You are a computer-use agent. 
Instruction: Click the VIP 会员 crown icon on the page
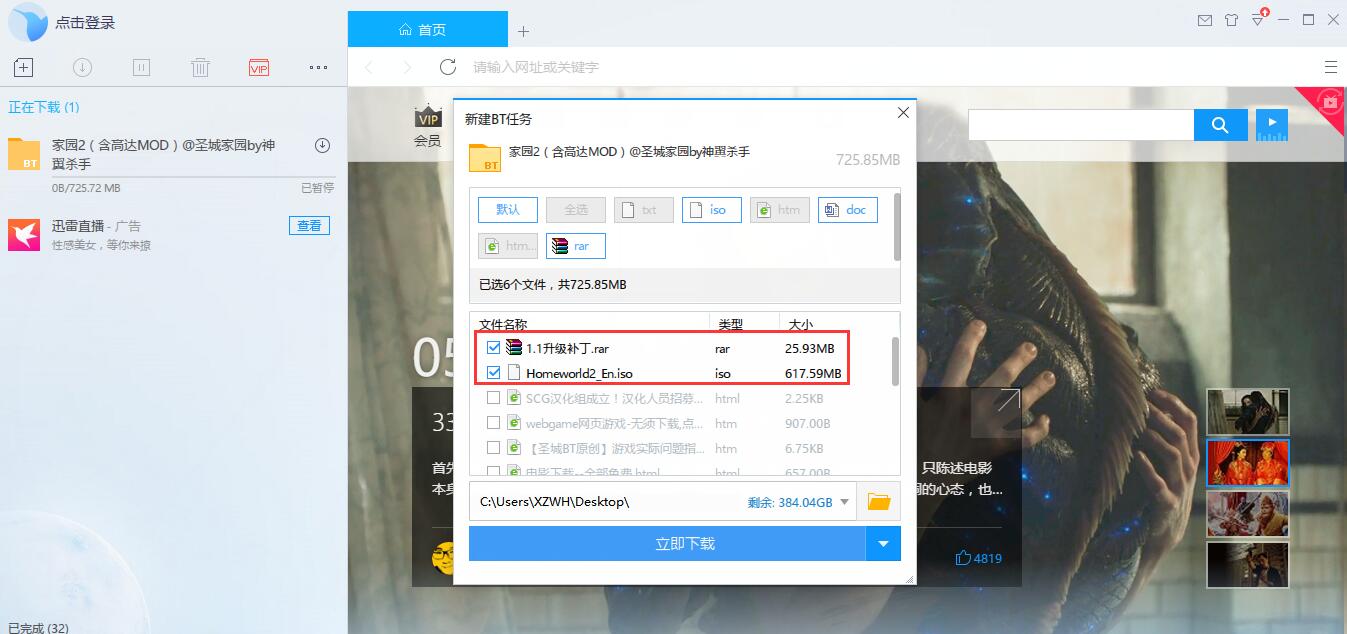428,125
